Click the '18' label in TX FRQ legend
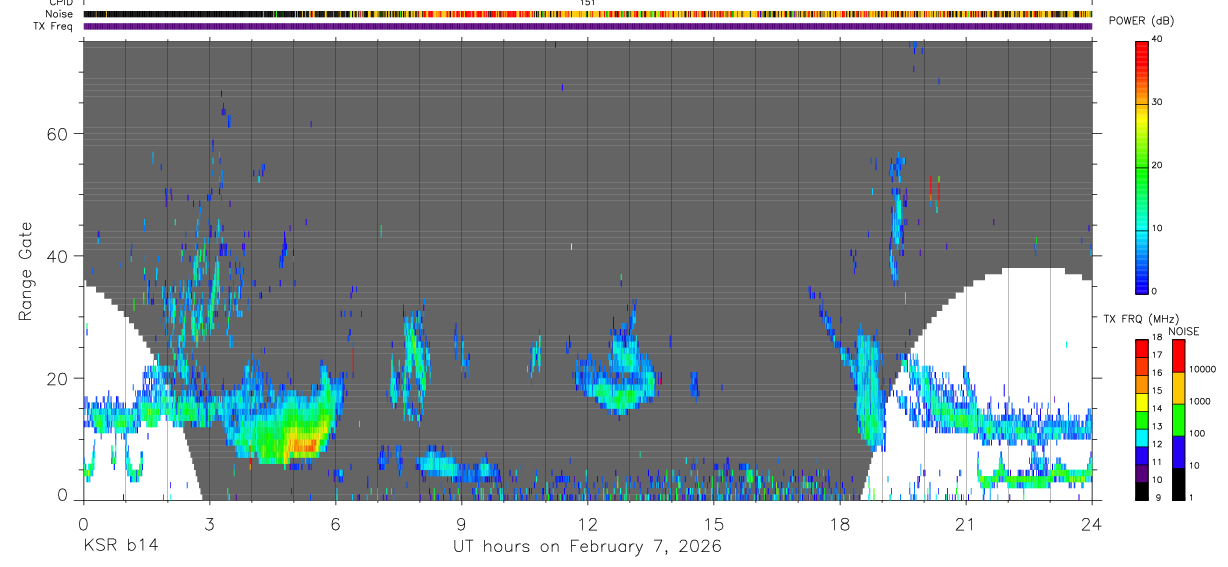1228x567 pixels. [1157, 338]
